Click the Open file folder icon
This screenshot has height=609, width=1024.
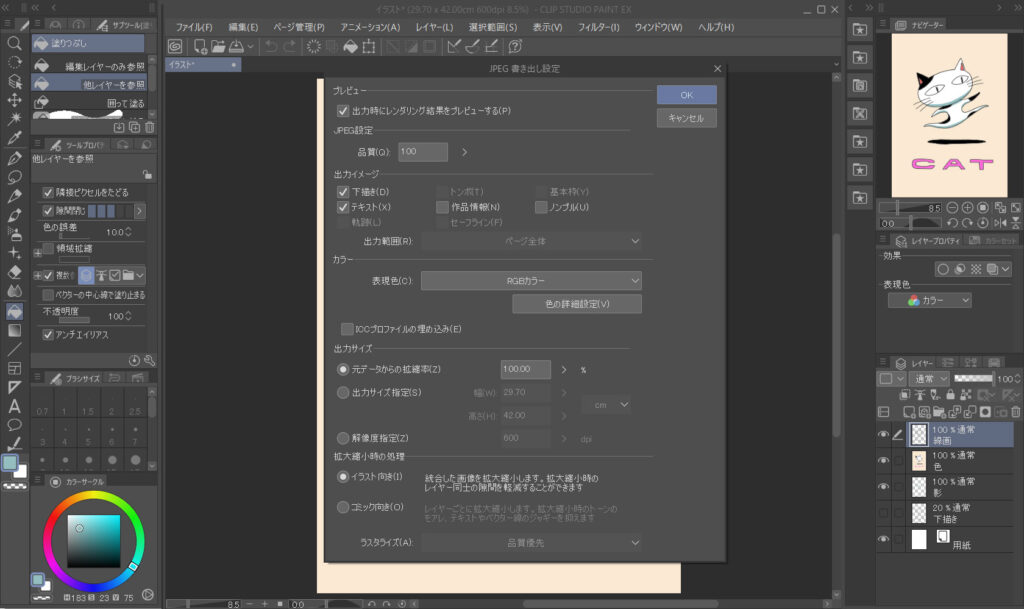[x=217, y=46]
